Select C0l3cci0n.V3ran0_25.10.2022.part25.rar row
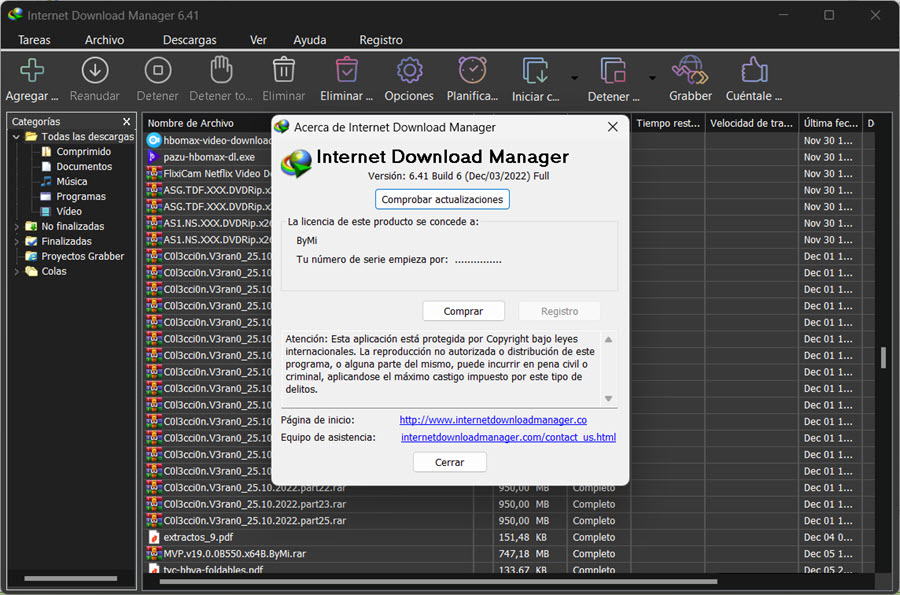 510,520
